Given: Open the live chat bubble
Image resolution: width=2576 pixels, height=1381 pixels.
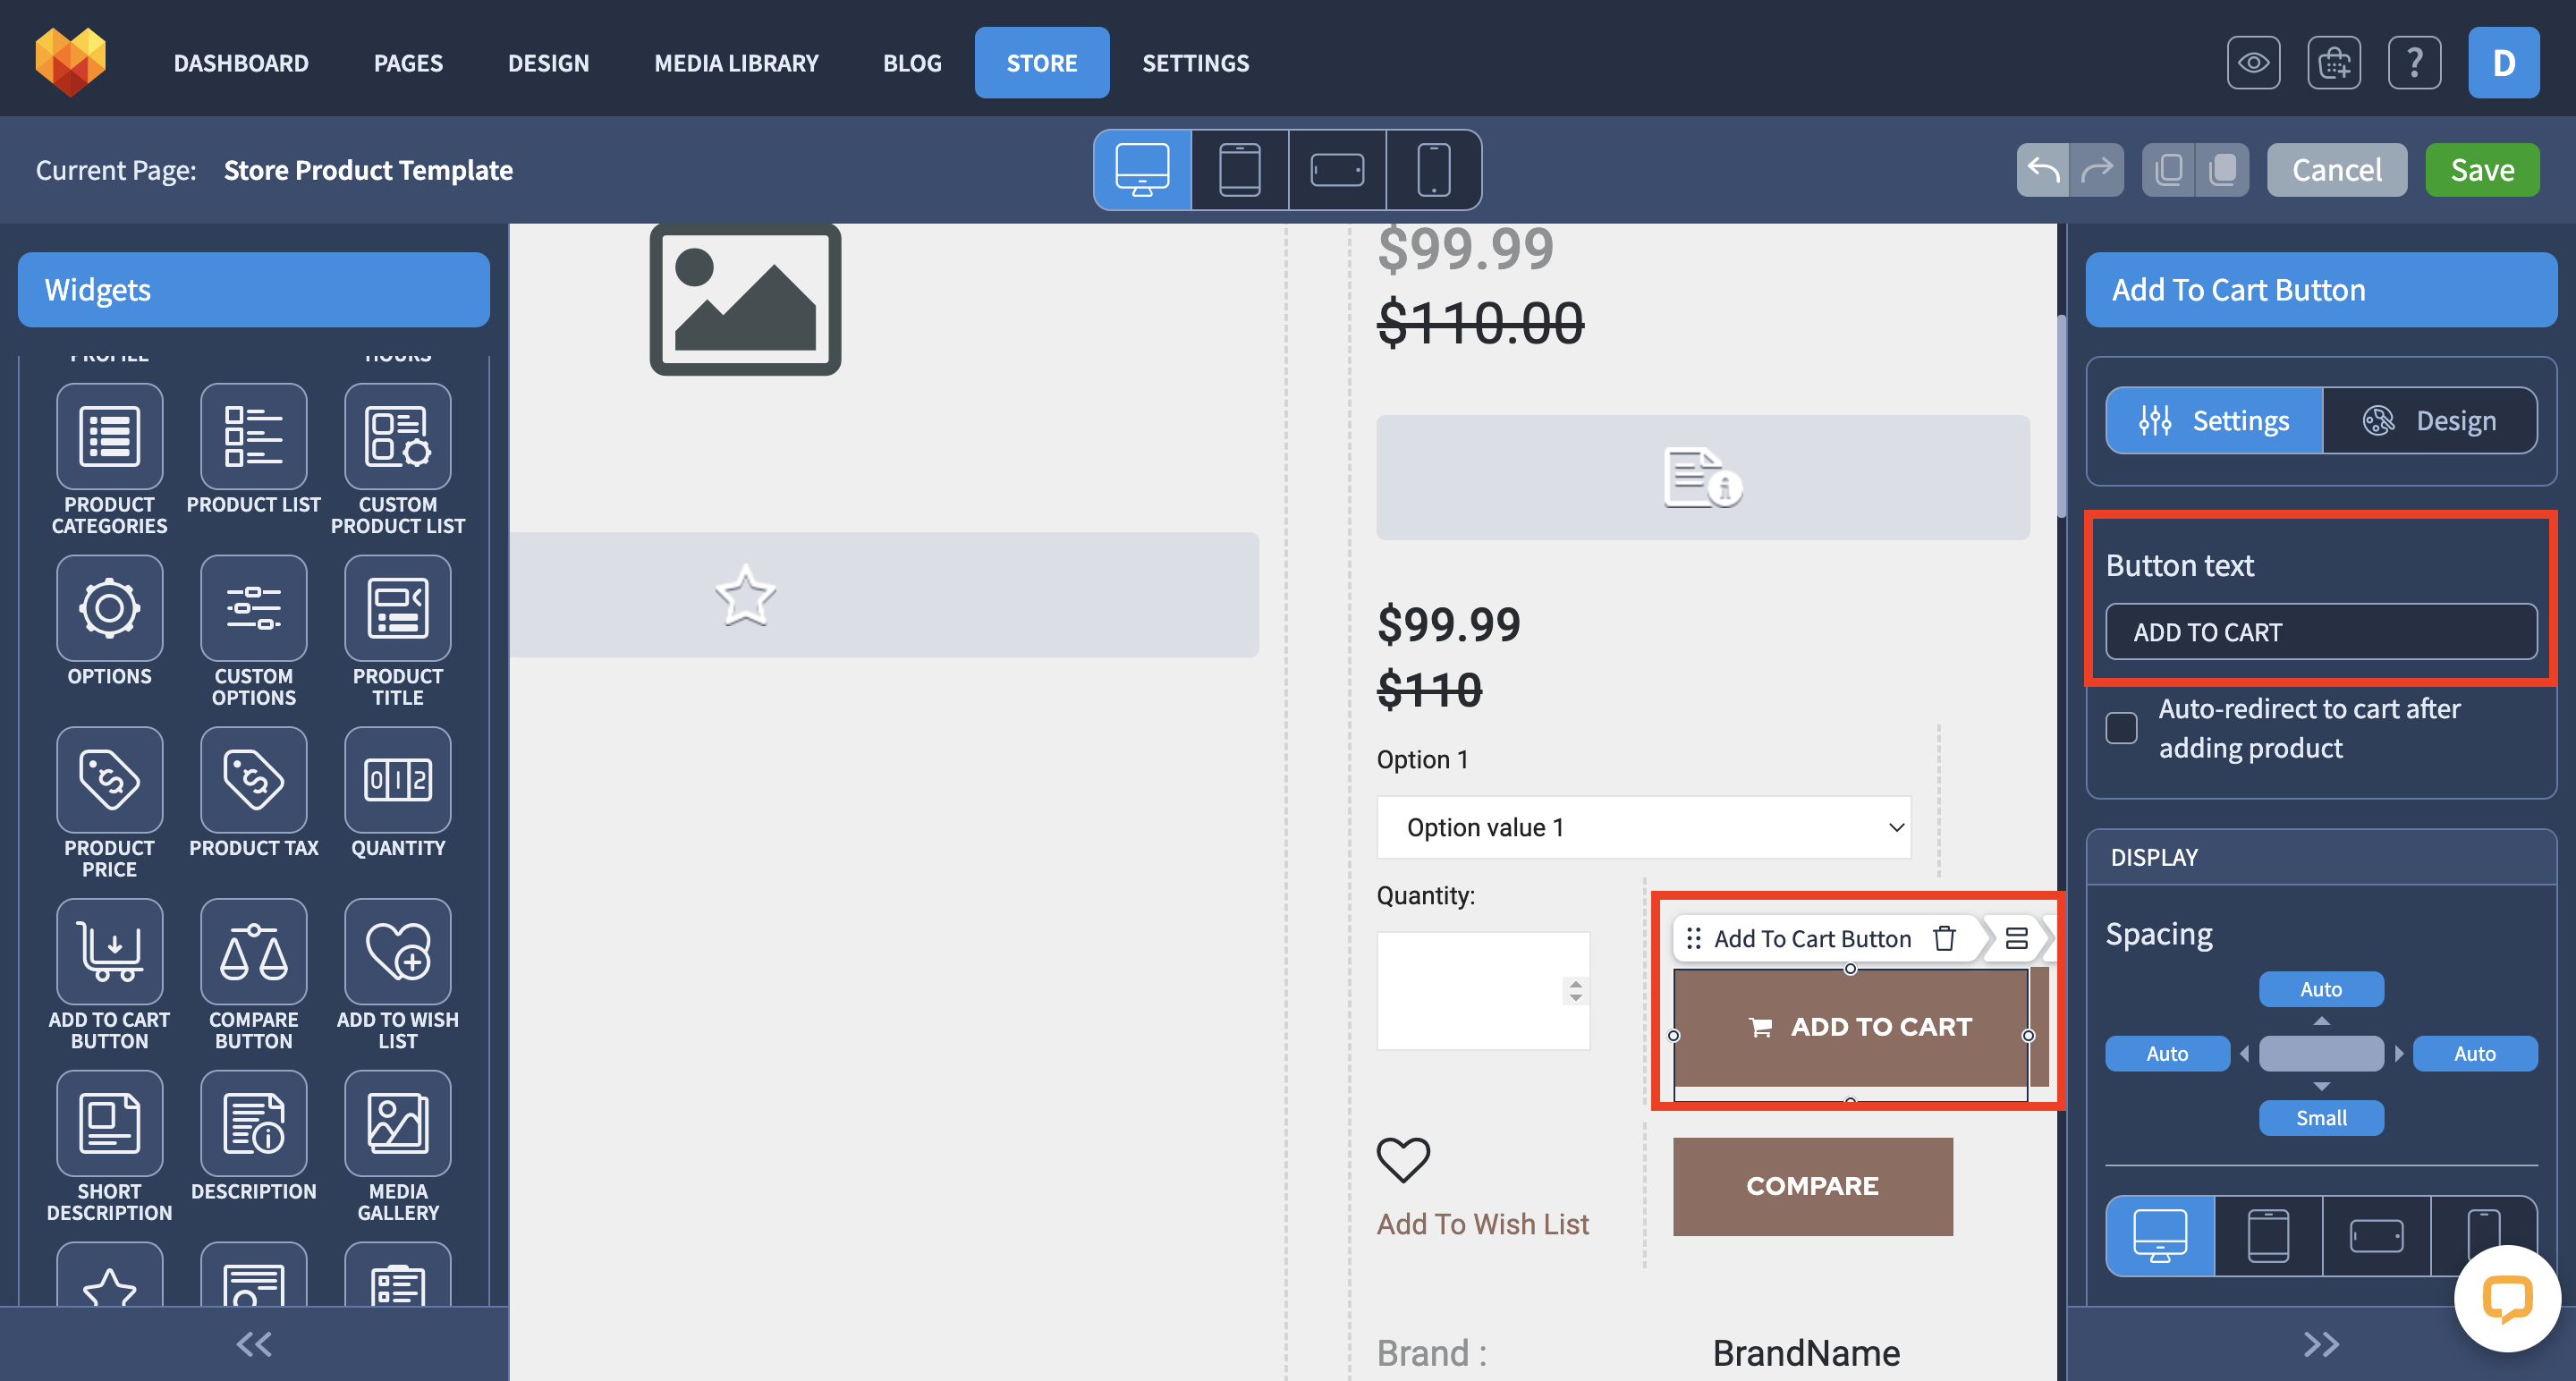Looking at the screenshot, I should 2508,1299.
